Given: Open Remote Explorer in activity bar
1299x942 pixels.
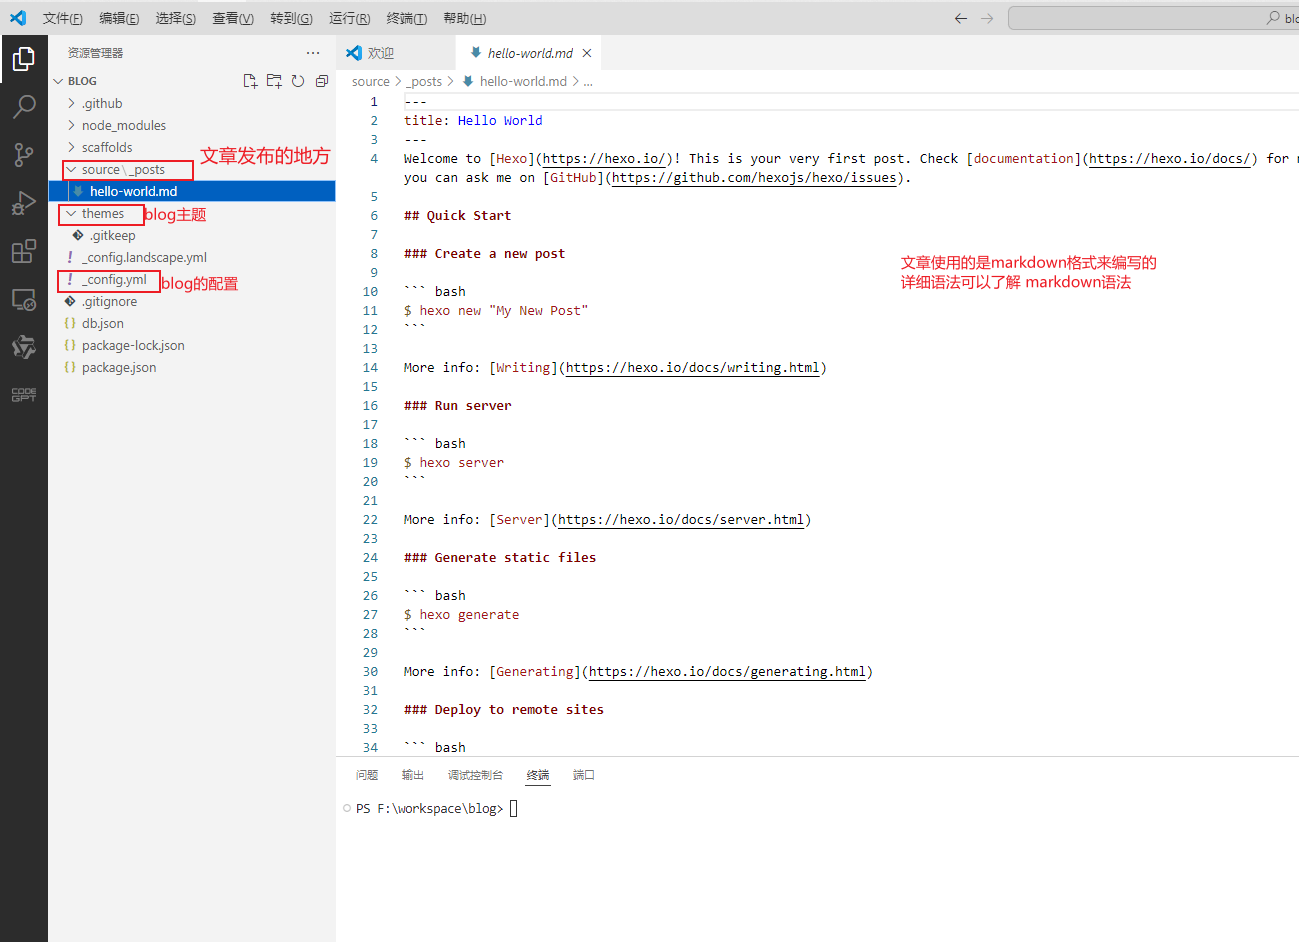Looking at the screenshot, I should [x=24, y=299].
